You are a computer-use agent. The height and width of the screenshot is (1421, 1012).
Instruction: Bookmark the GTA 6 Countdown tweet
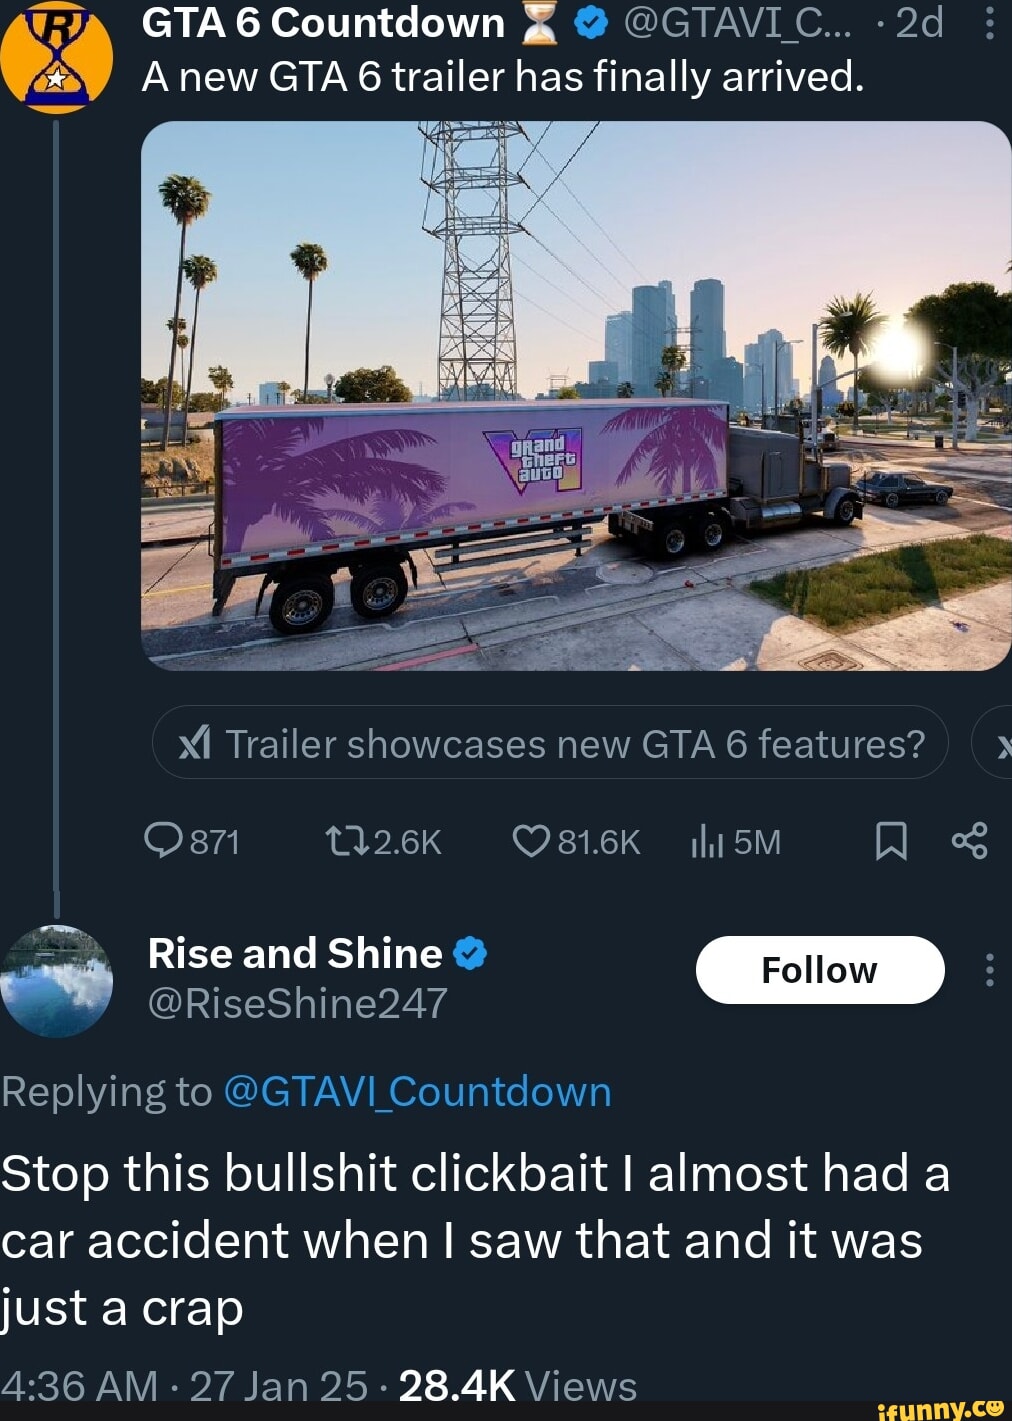(891, 842)
